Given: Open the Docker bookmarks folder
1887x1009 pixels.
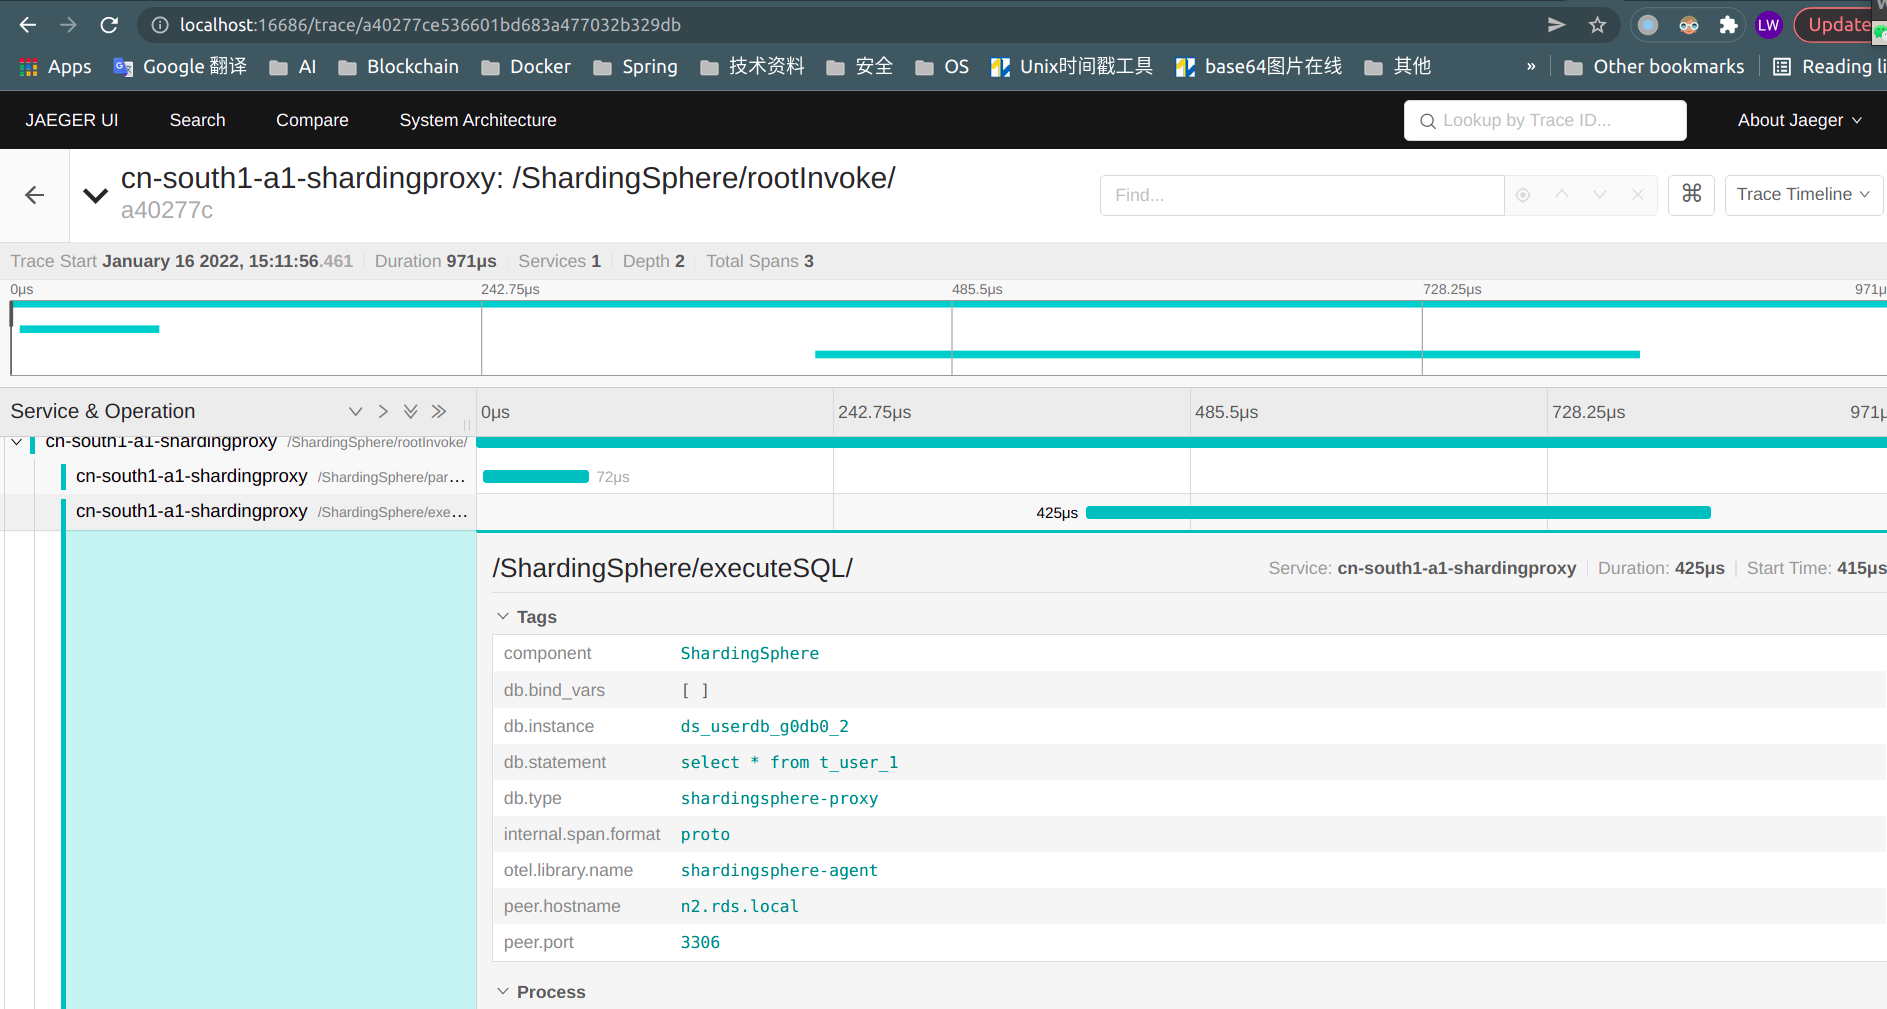Looking at the screenshot, I should [526, 67].
